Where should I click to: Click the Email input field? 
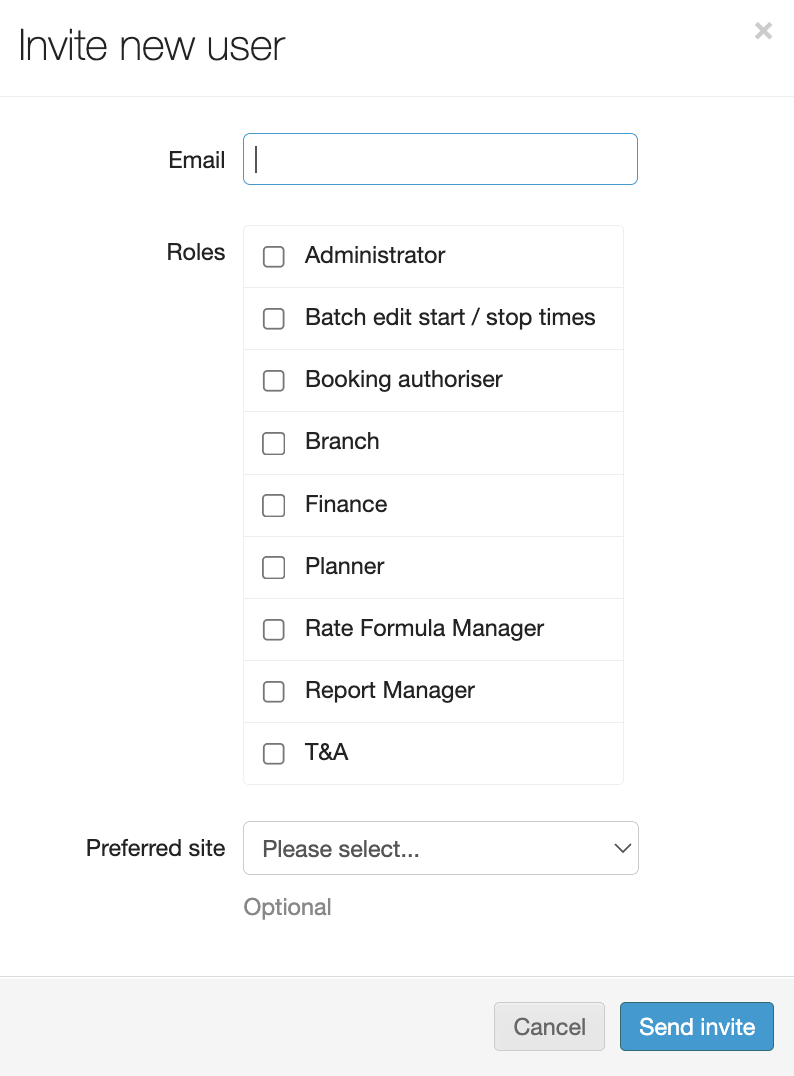click(440, 159)
